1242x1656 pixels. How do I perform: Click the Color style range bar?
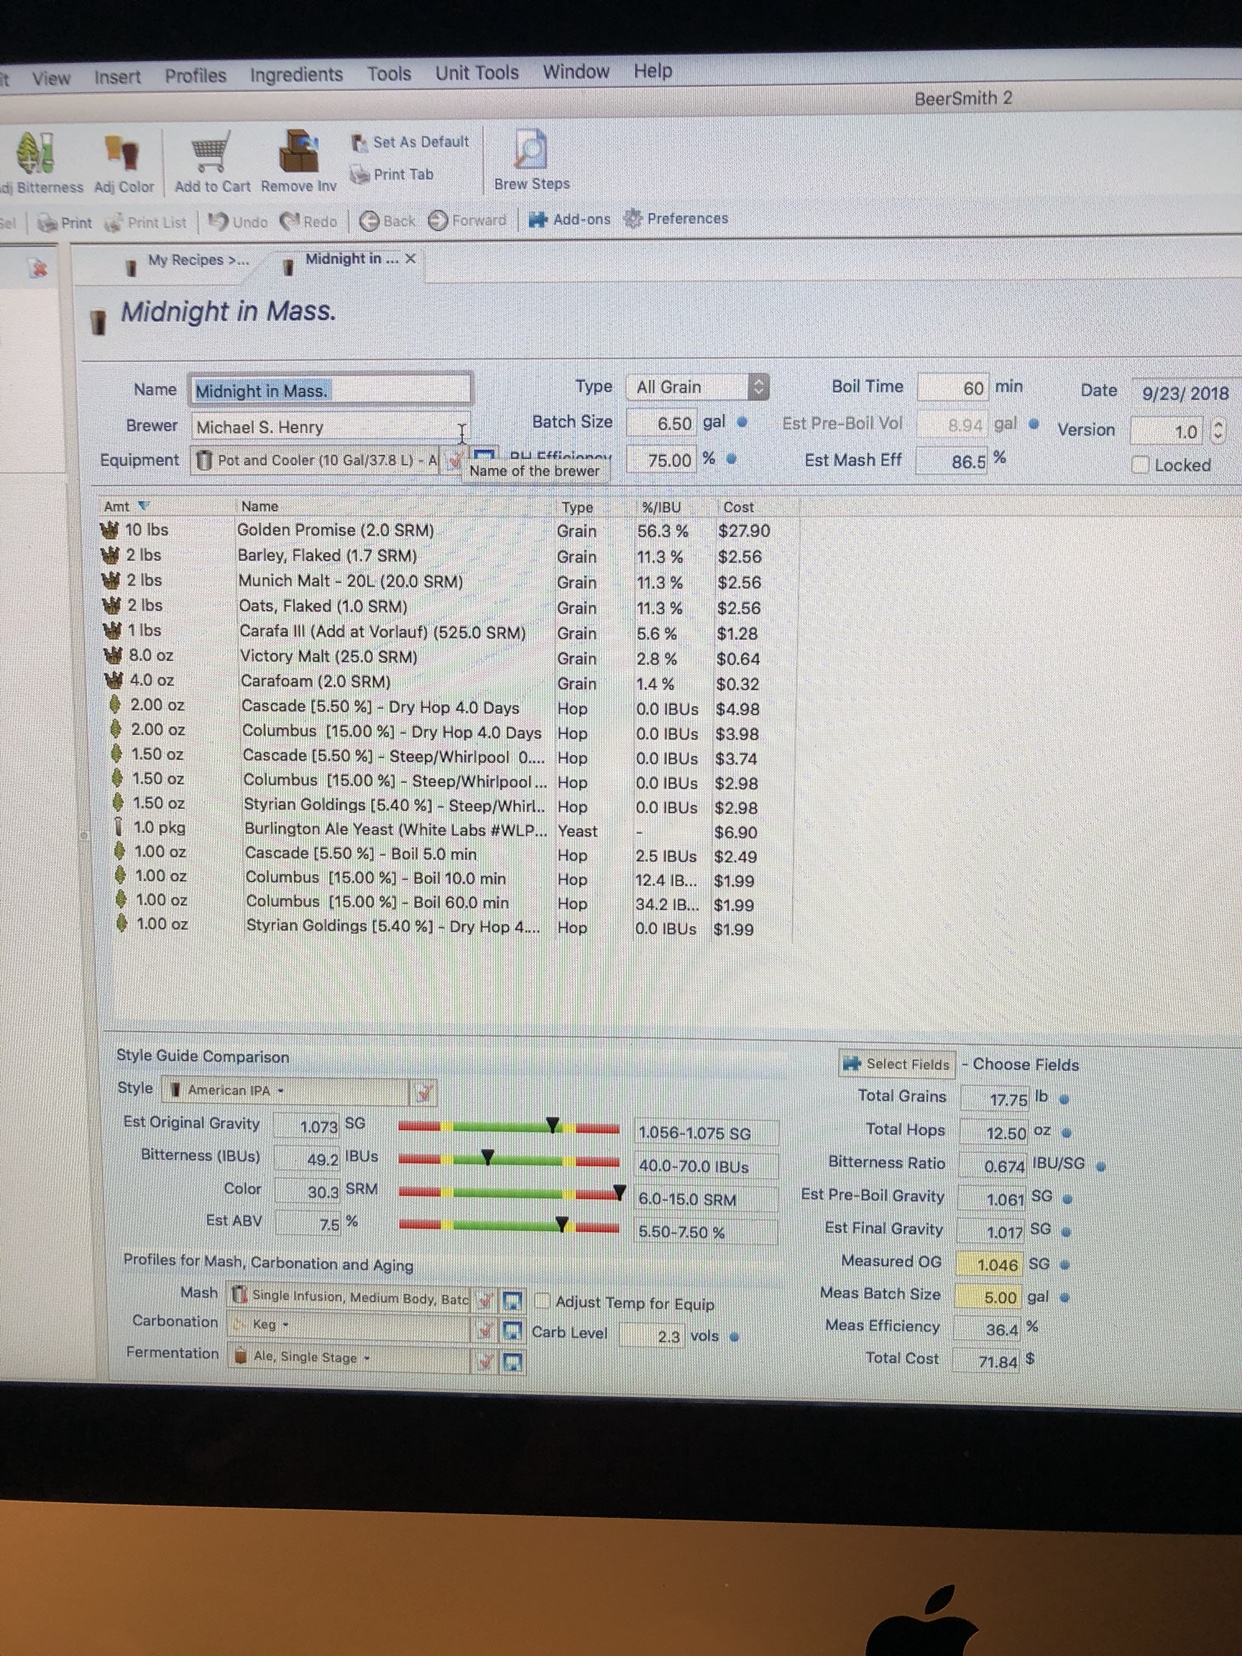point(509,1193)
